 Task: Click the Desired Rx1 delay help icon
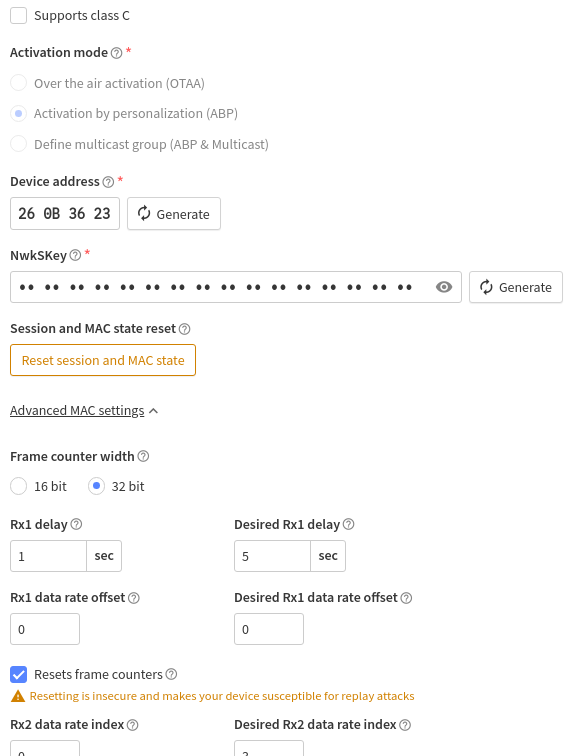(x=348, y=525)
